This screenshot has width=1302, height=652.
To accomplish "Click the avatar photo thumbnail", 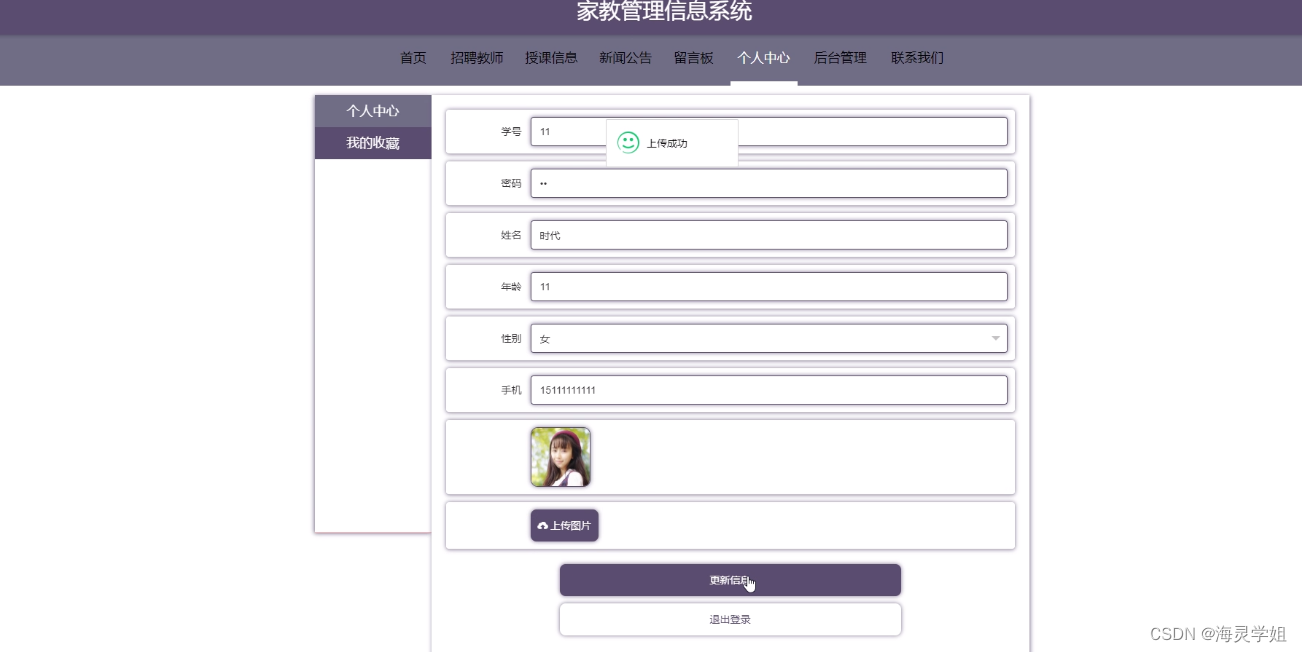I will point(560,456).
